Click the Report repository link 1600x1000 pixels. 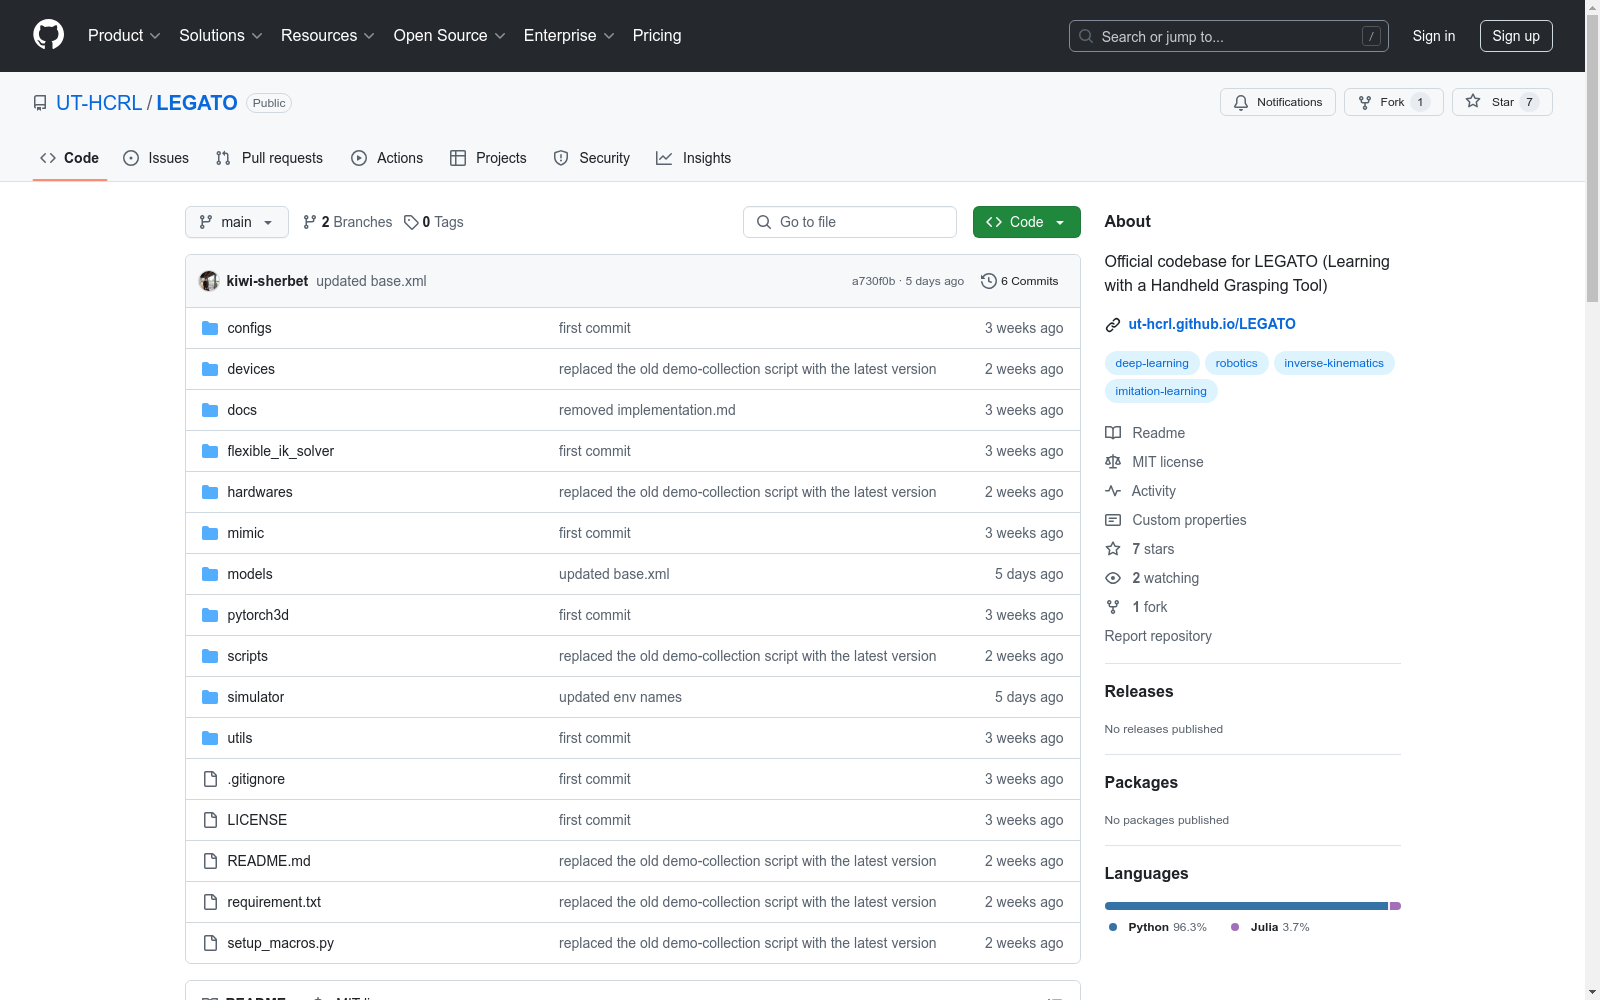pos(1158,636)
